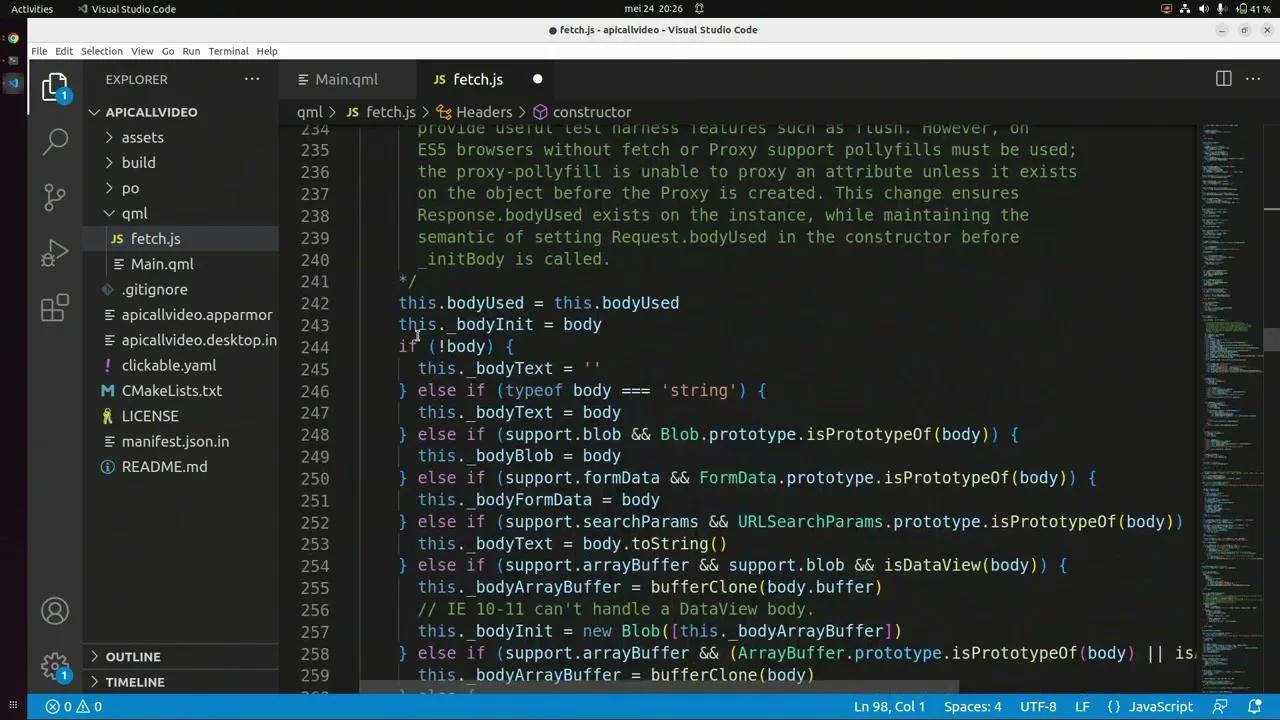The image size is (1280, 720).
Task: Switch to the Main.qml tab
Action: (346, 79)
